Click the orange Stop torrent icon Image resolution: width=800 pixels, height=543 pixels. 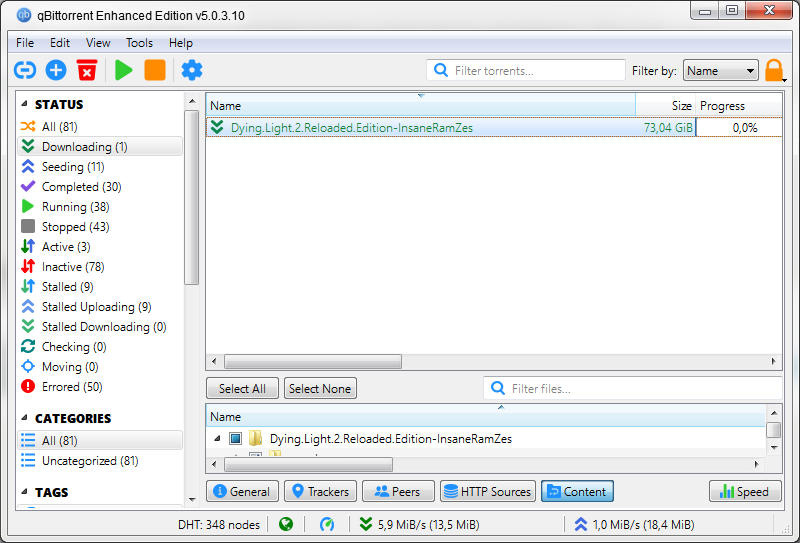point(155,70)
